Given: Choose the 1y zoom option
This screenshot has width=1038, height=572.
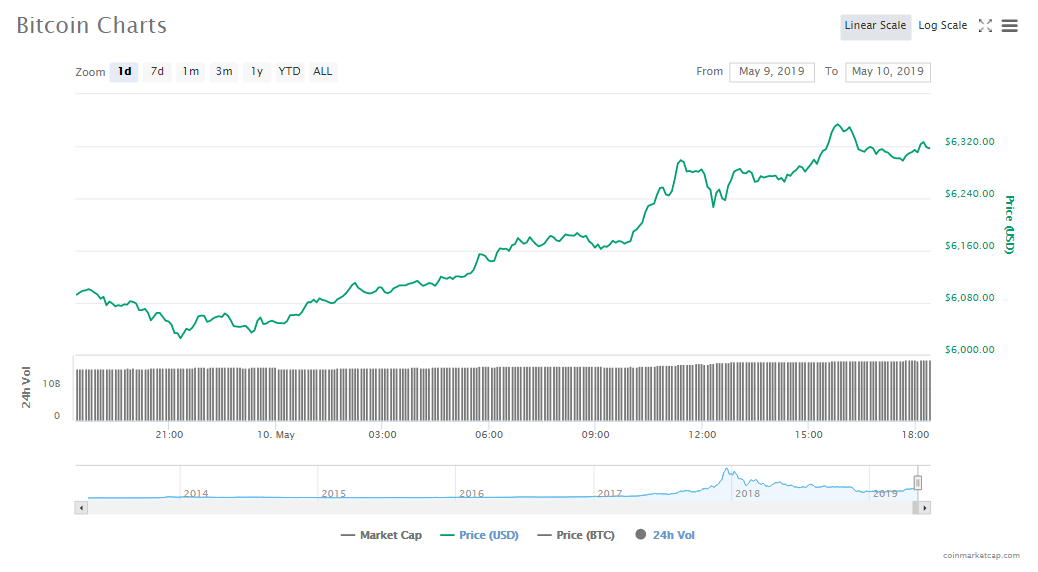Looking at the screenshot, I should 257,72.
